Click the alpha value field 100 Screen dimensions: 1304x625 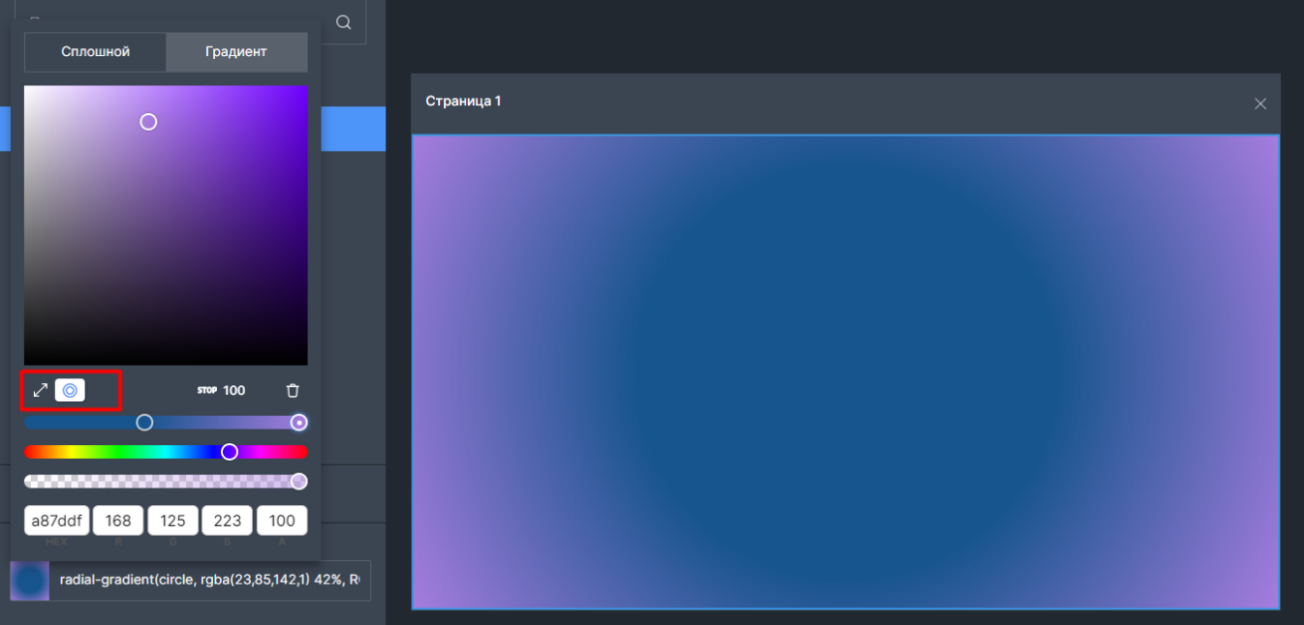282,521
